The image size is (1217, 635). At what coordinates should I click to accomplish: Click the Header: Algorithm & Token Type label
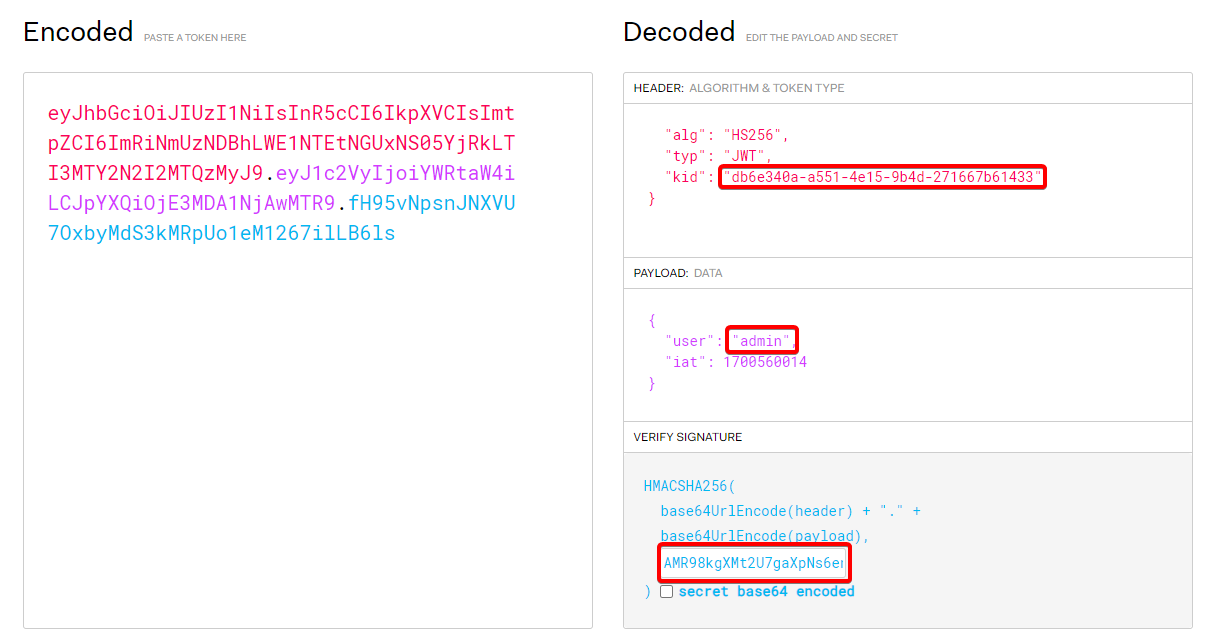(x=738, y=88)
